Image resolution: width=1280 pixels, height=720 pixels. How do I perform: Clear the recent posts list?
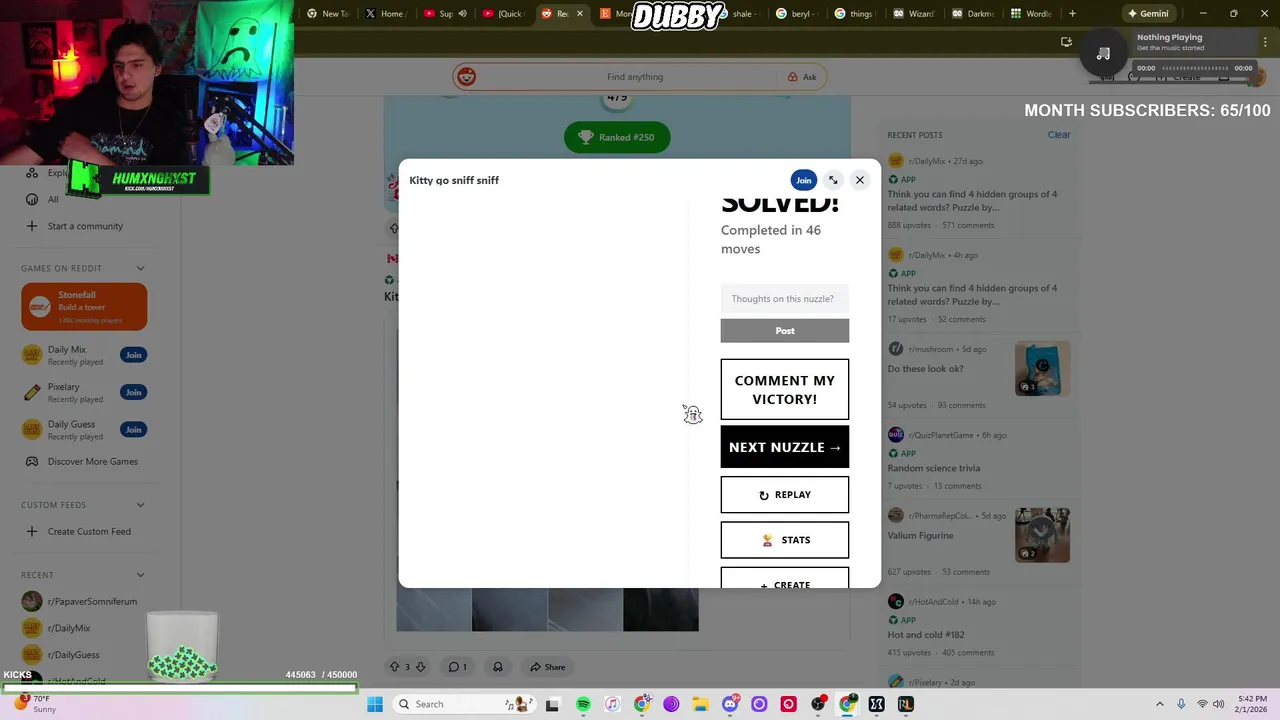click(x=1059, y=135)
